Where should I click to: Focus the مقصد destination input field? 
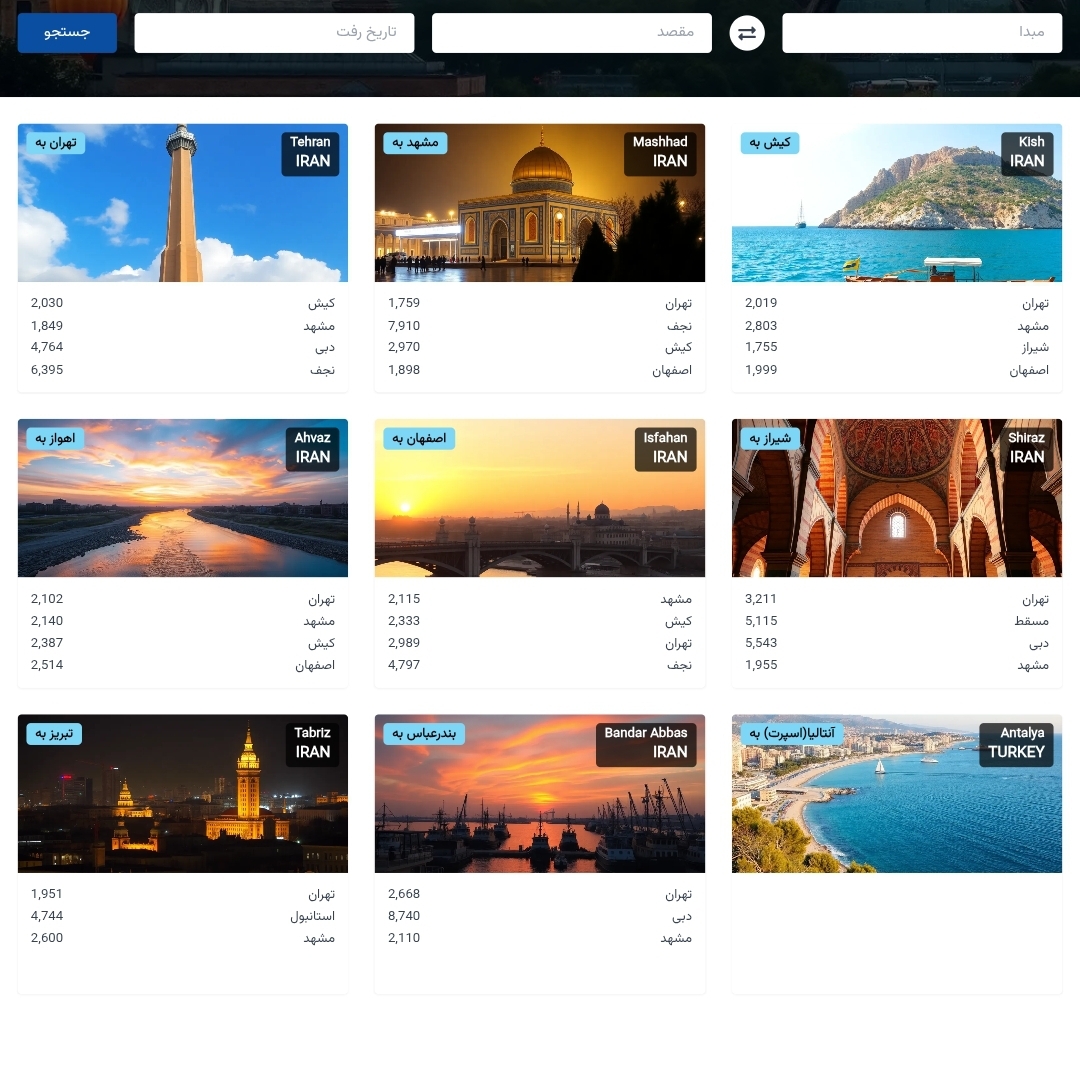(x=572, y=32)
